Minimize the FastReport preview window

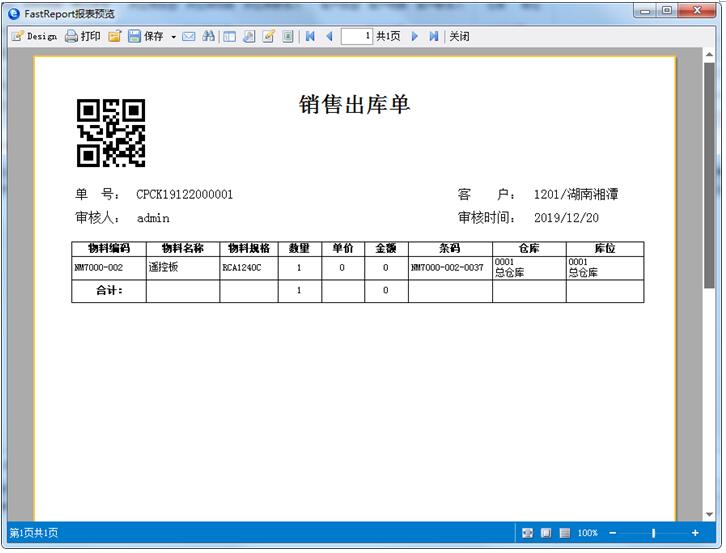645,11
